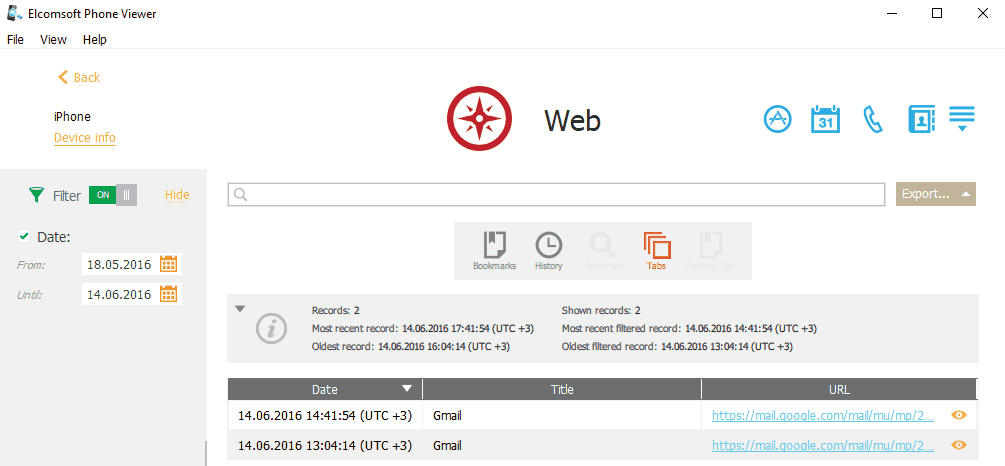Screen dimensions: 1005x466
Task: Open calendar picker for Until date
Action: pos(169,294)
